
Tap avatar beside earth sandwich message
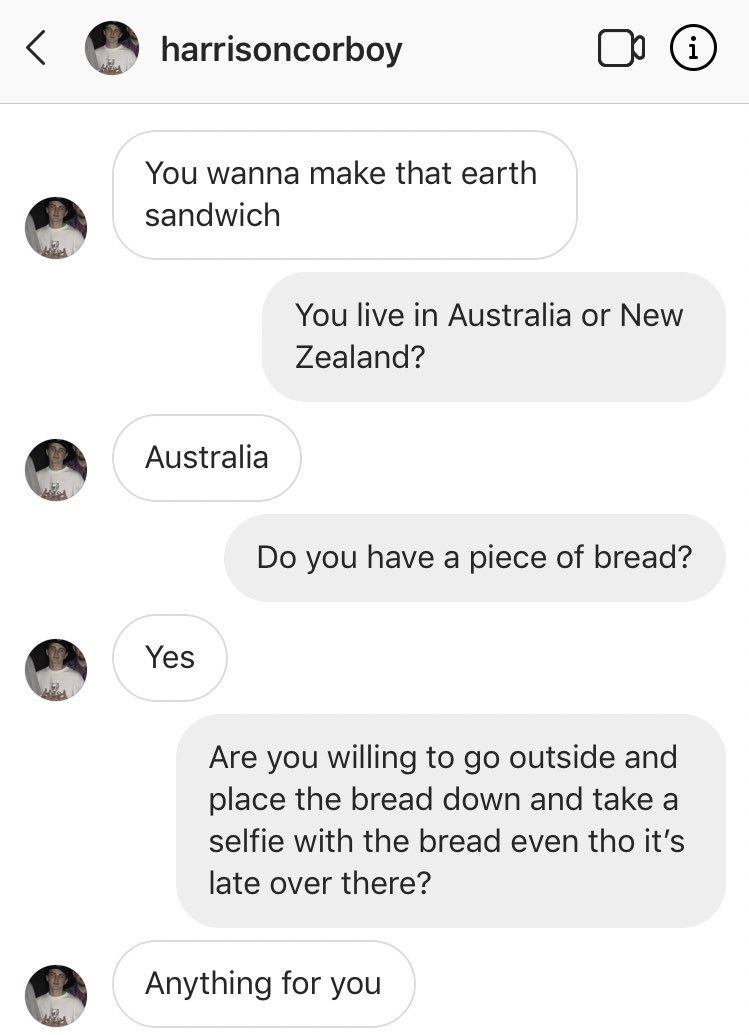[56, 228]
